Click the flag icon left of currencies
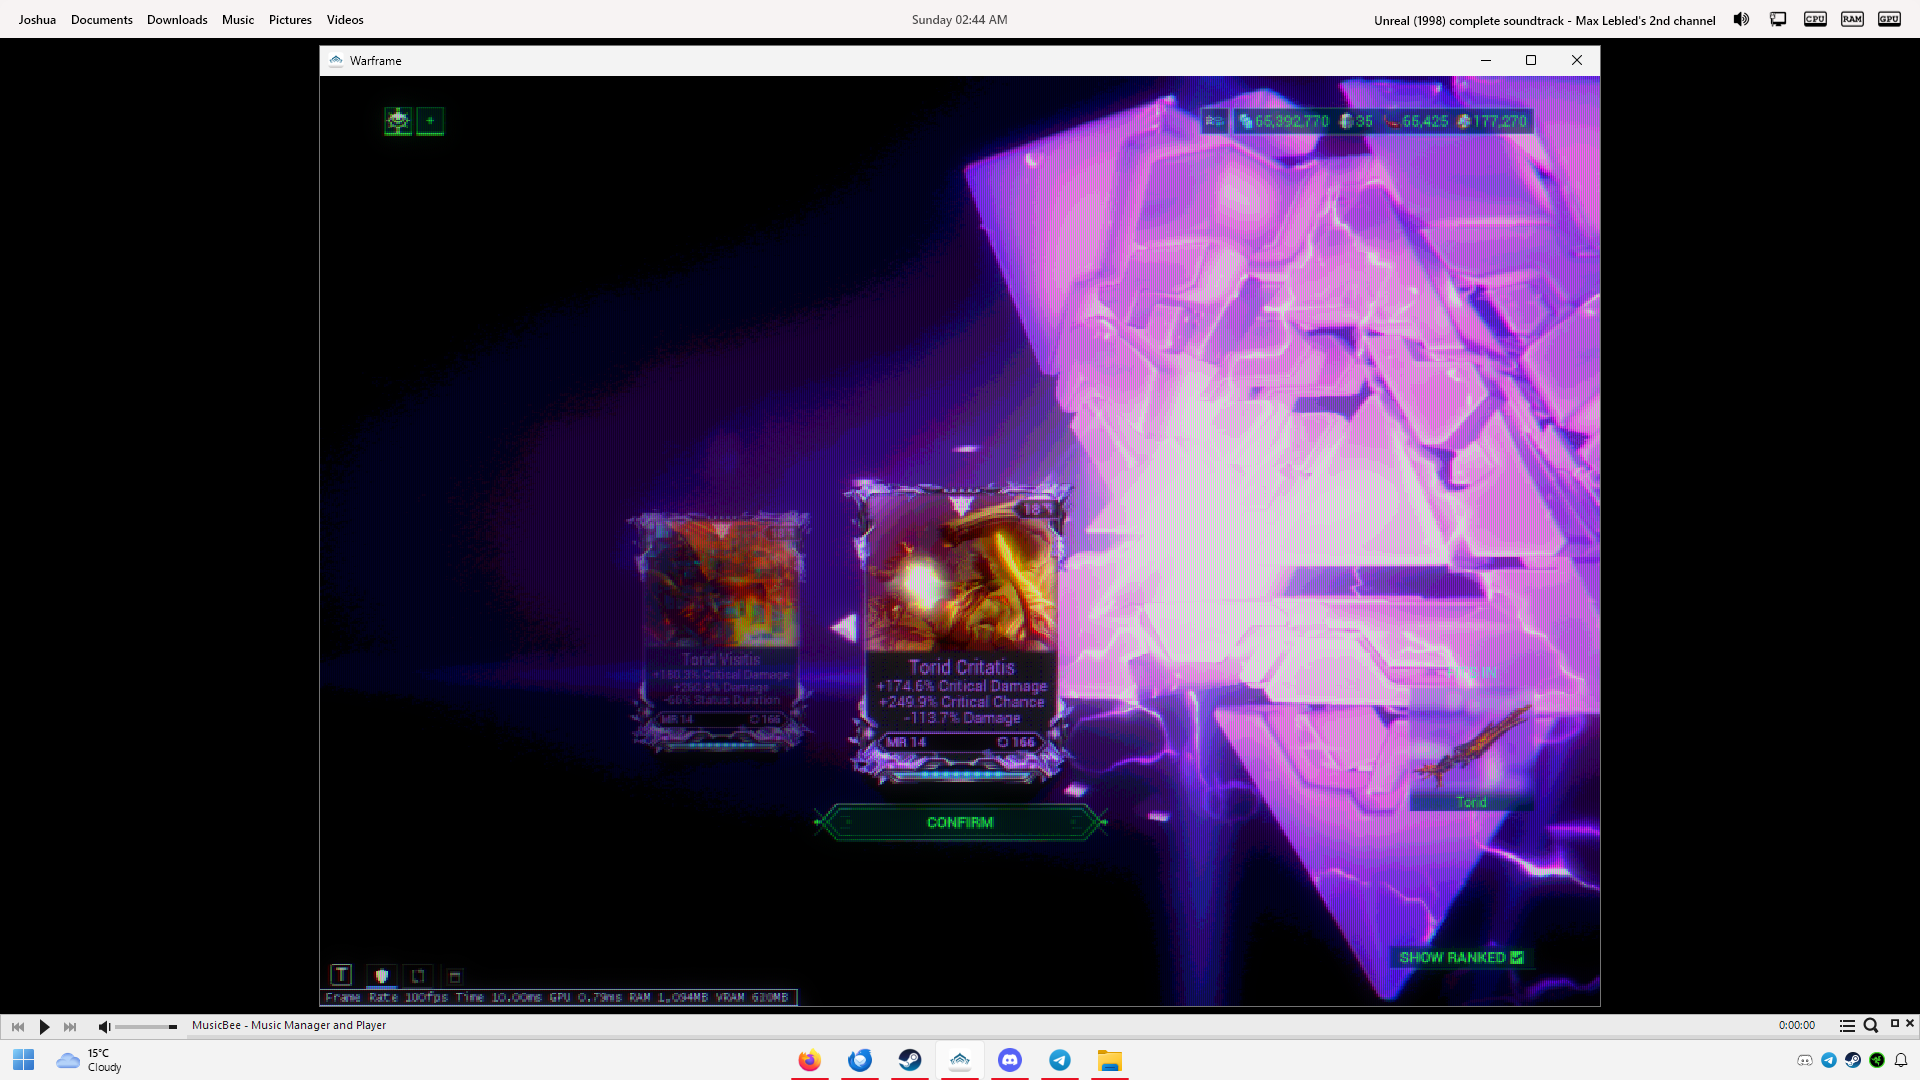This screenshot has width=1920, height=1080. coord(1214,121)
